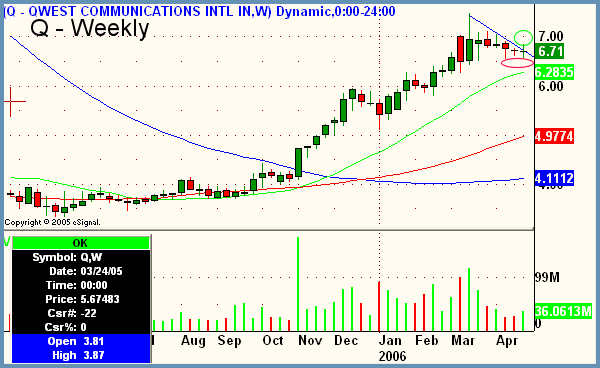Select the High 3.87 row
The image size is (600, 368).
point(80,355)
